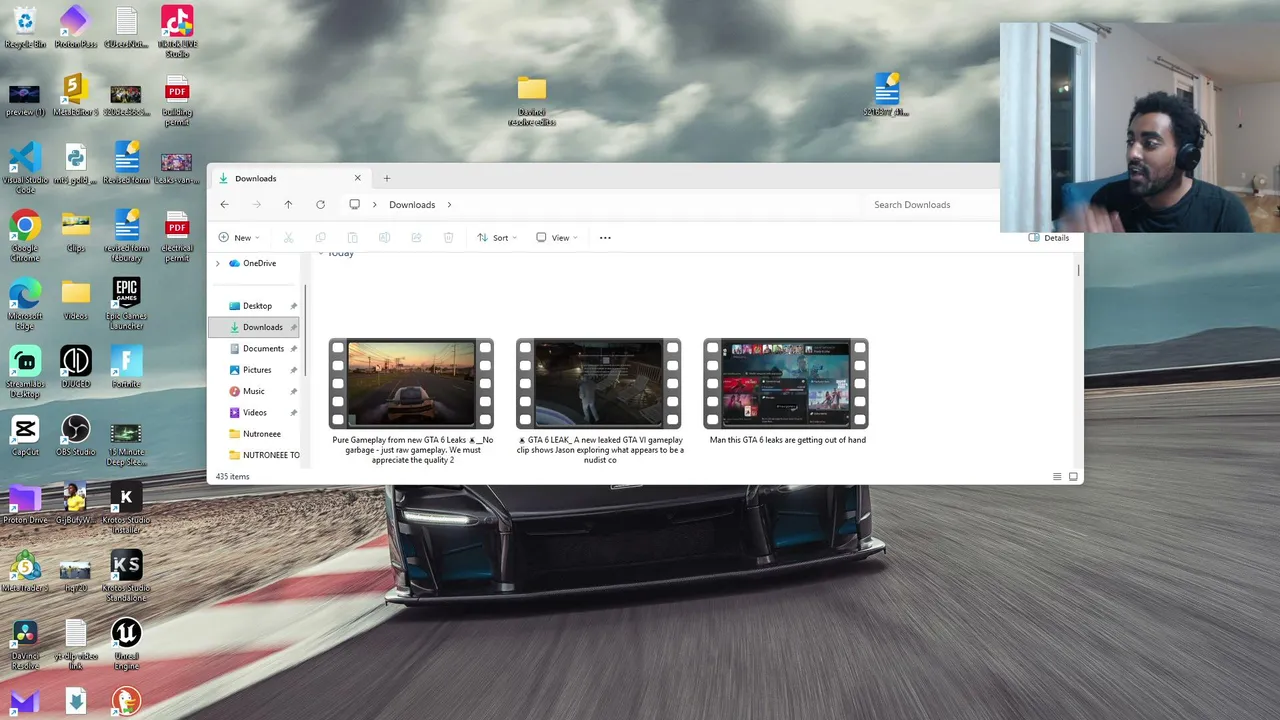The width and height of the screenshot is (1280, 720).
Task: Launch OBS Studio desktop shortcut
Action: click(75, 435)
